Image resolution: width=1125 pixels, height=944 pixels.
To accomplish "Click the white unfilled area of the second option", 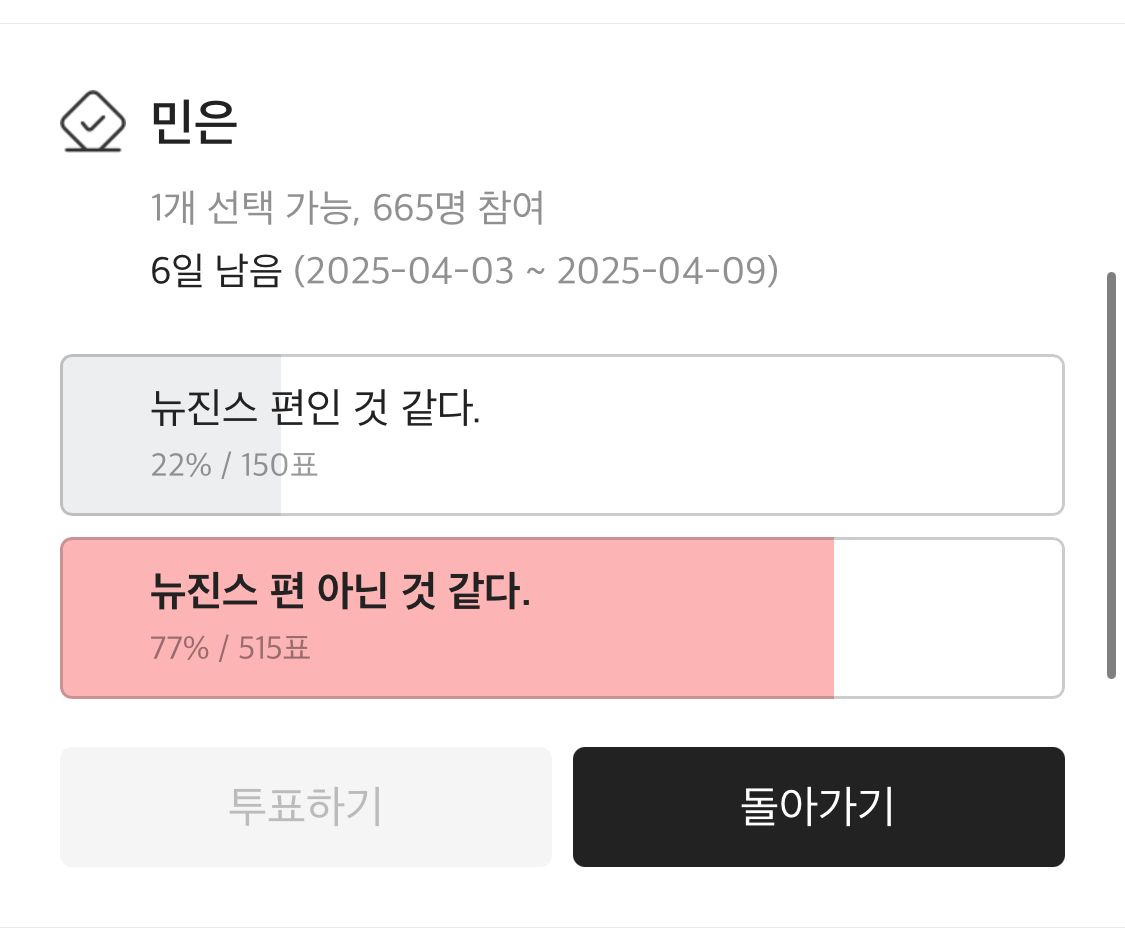I will coord(946,618).
